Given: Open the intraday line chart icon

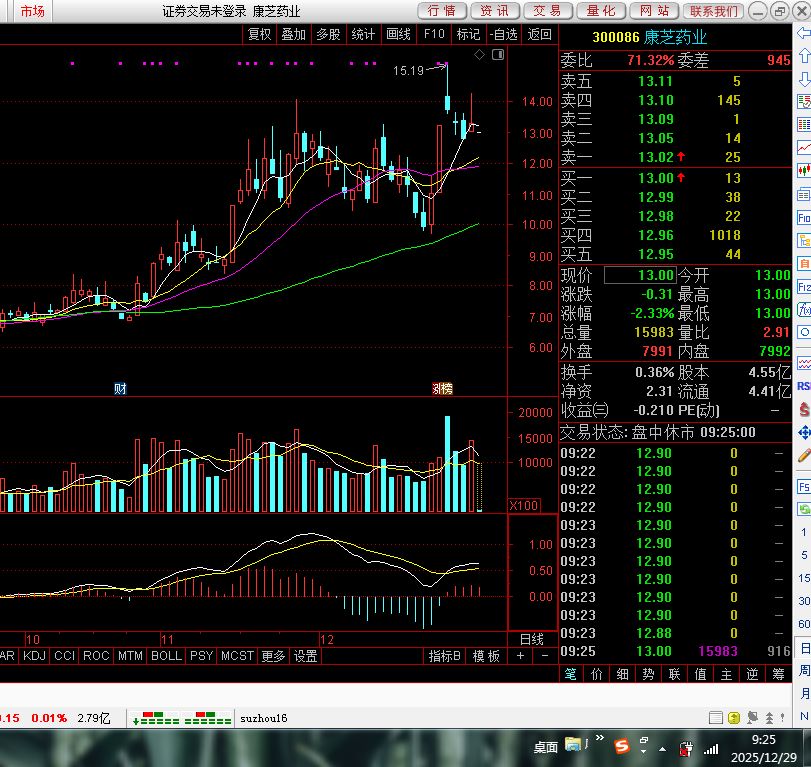Looking at the screenshot, I should 804,147.
